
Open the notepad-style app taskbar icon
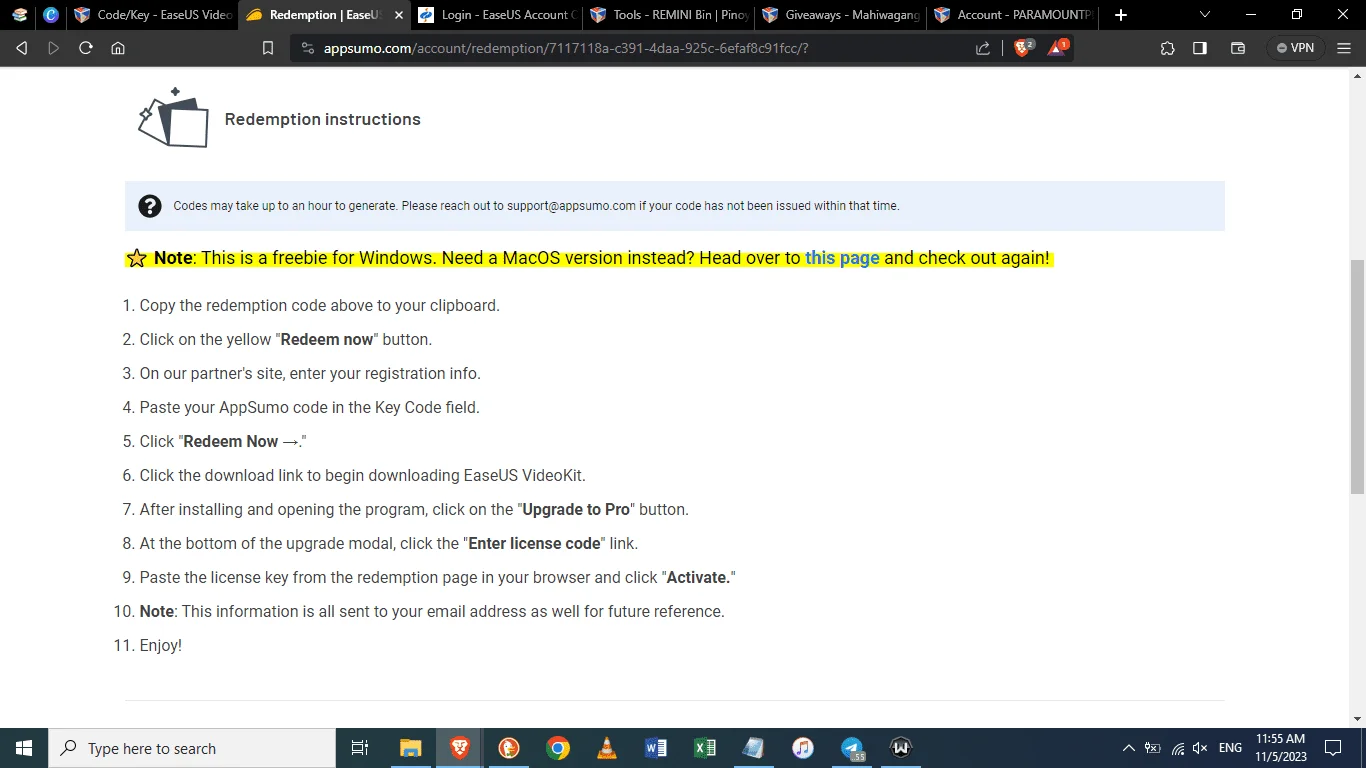754,748
